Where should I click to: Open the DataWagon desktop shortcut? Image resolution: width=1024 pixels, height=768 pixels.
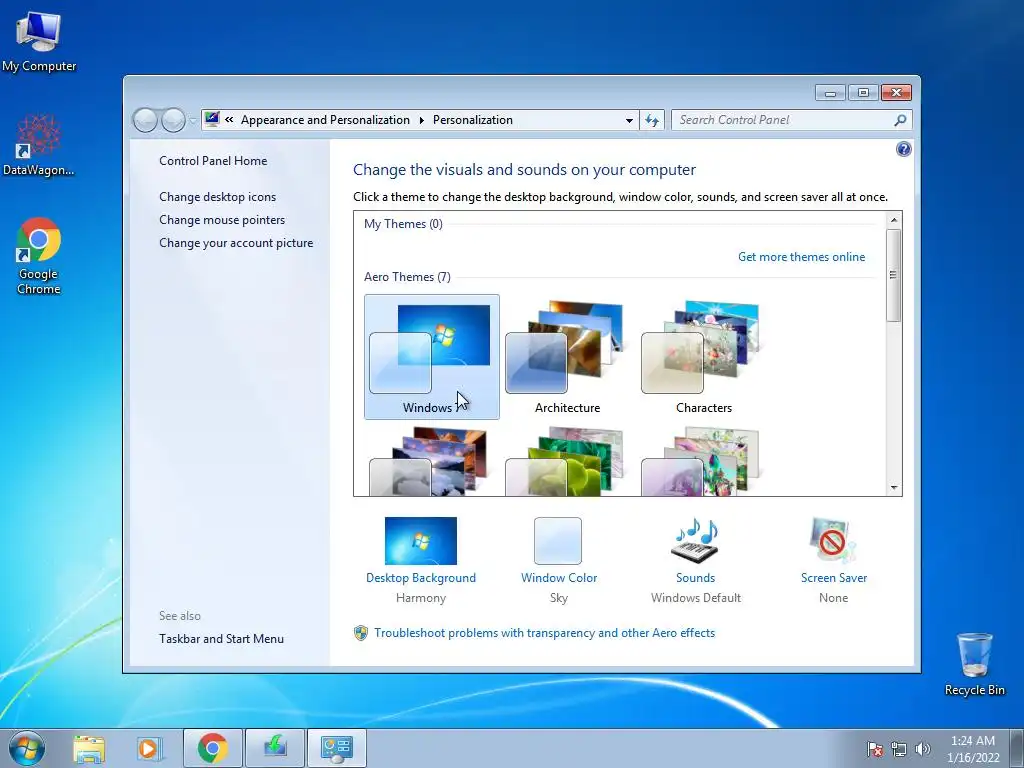click(39, 145)
